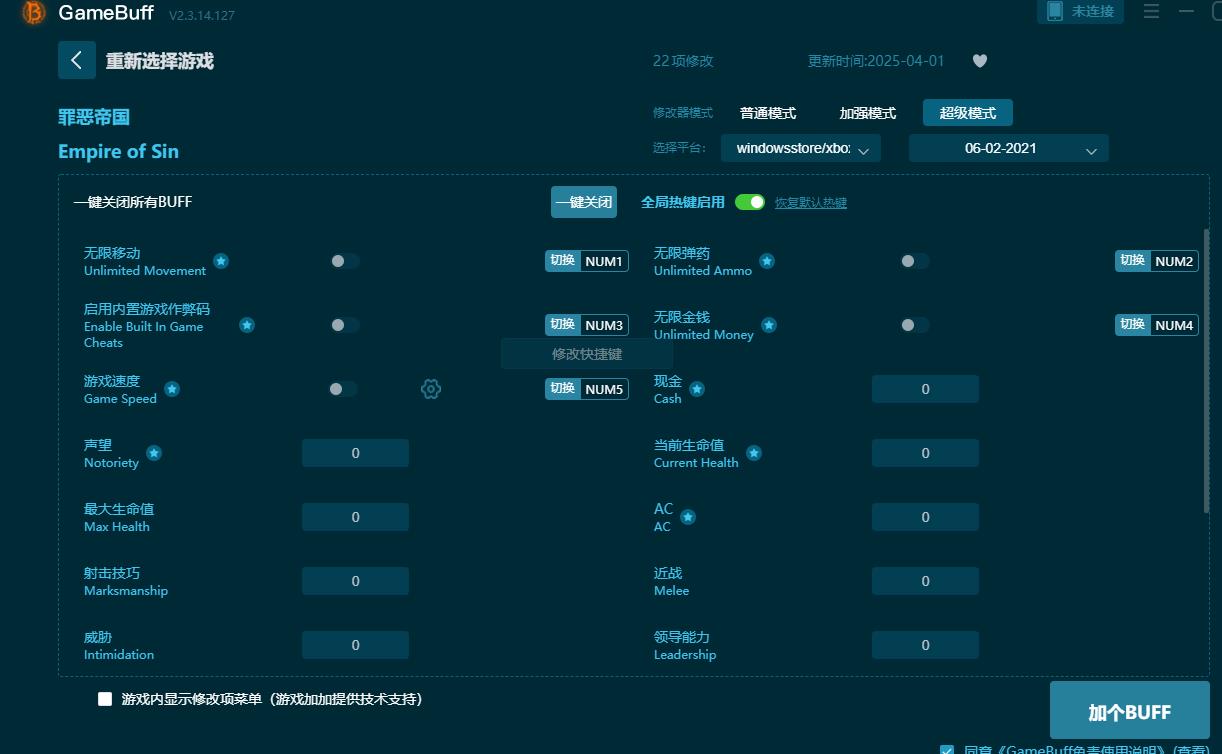Click the 恢复默认热键 link
Image resolution: width=1222 pixels, height=754 pixels.
811,203
